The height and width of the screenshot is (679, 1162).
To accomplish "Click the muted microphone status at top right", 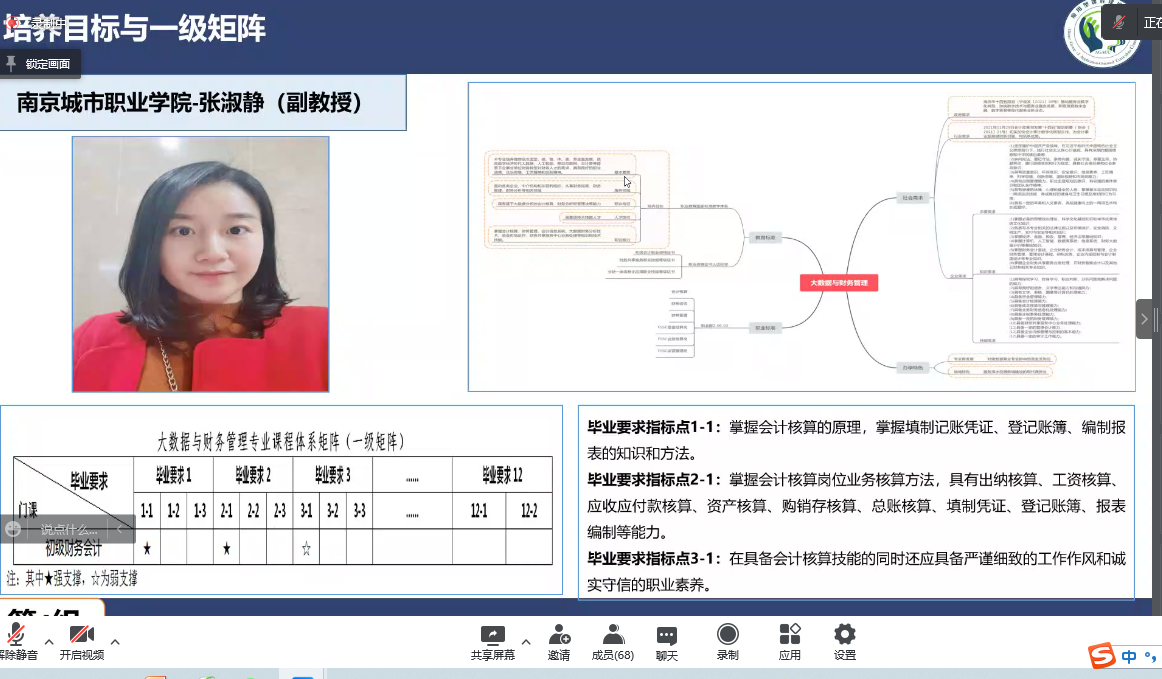I will point(1121,21).
